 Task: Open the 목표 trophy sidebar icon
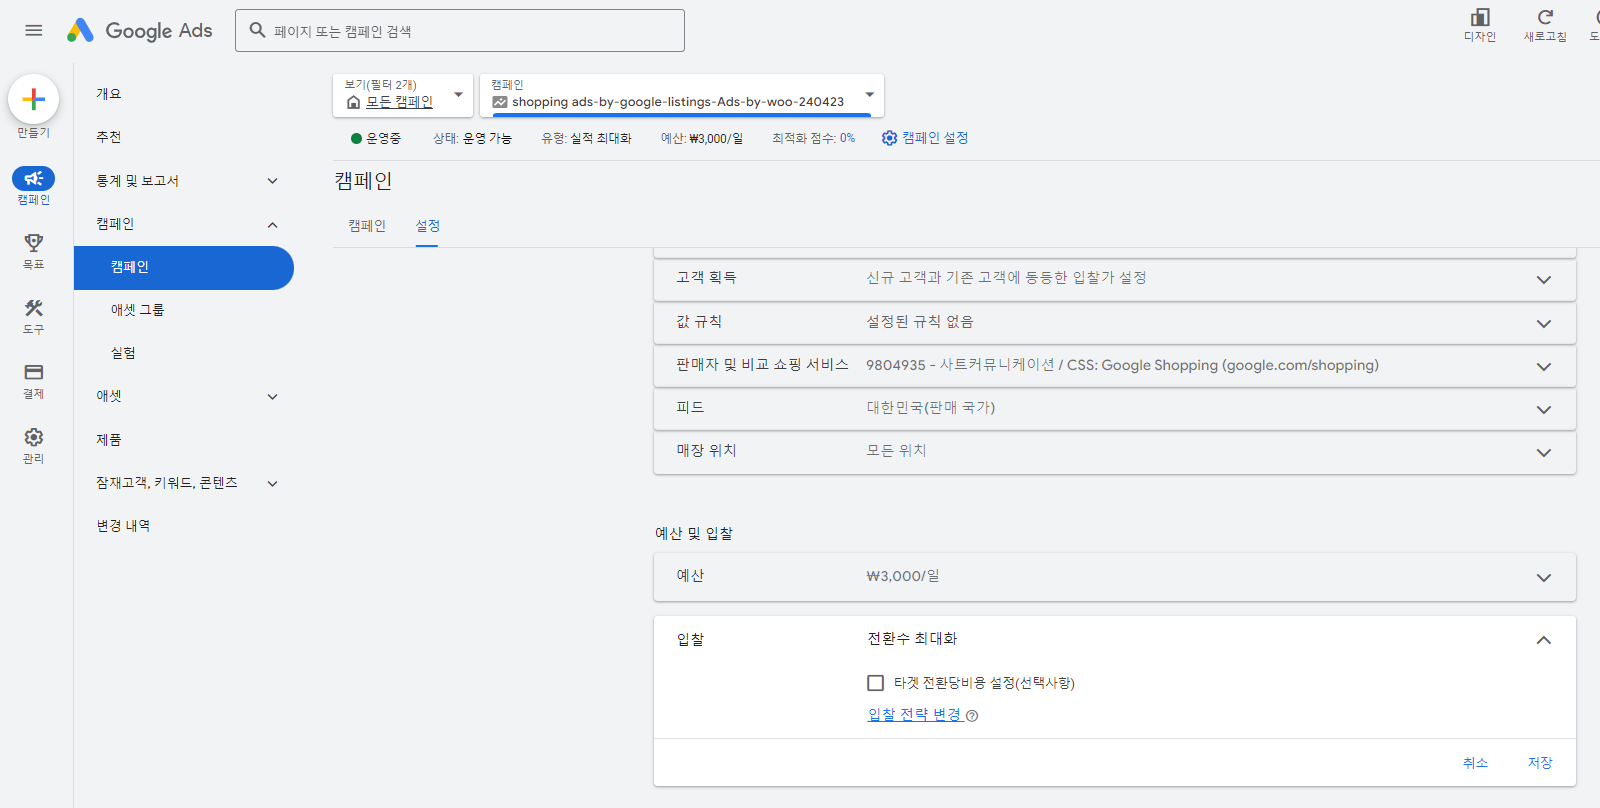(x=33, y=243)
